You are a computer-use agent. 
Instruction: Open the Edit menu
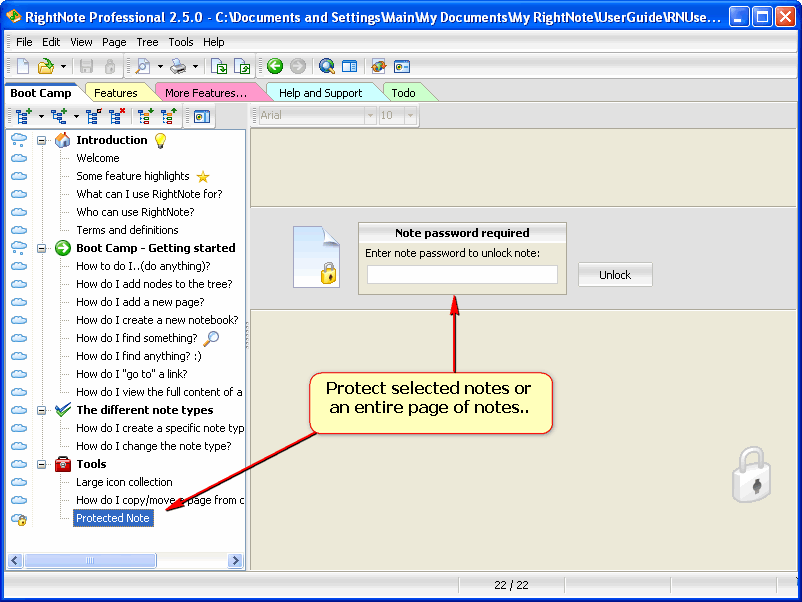(51, 42)
